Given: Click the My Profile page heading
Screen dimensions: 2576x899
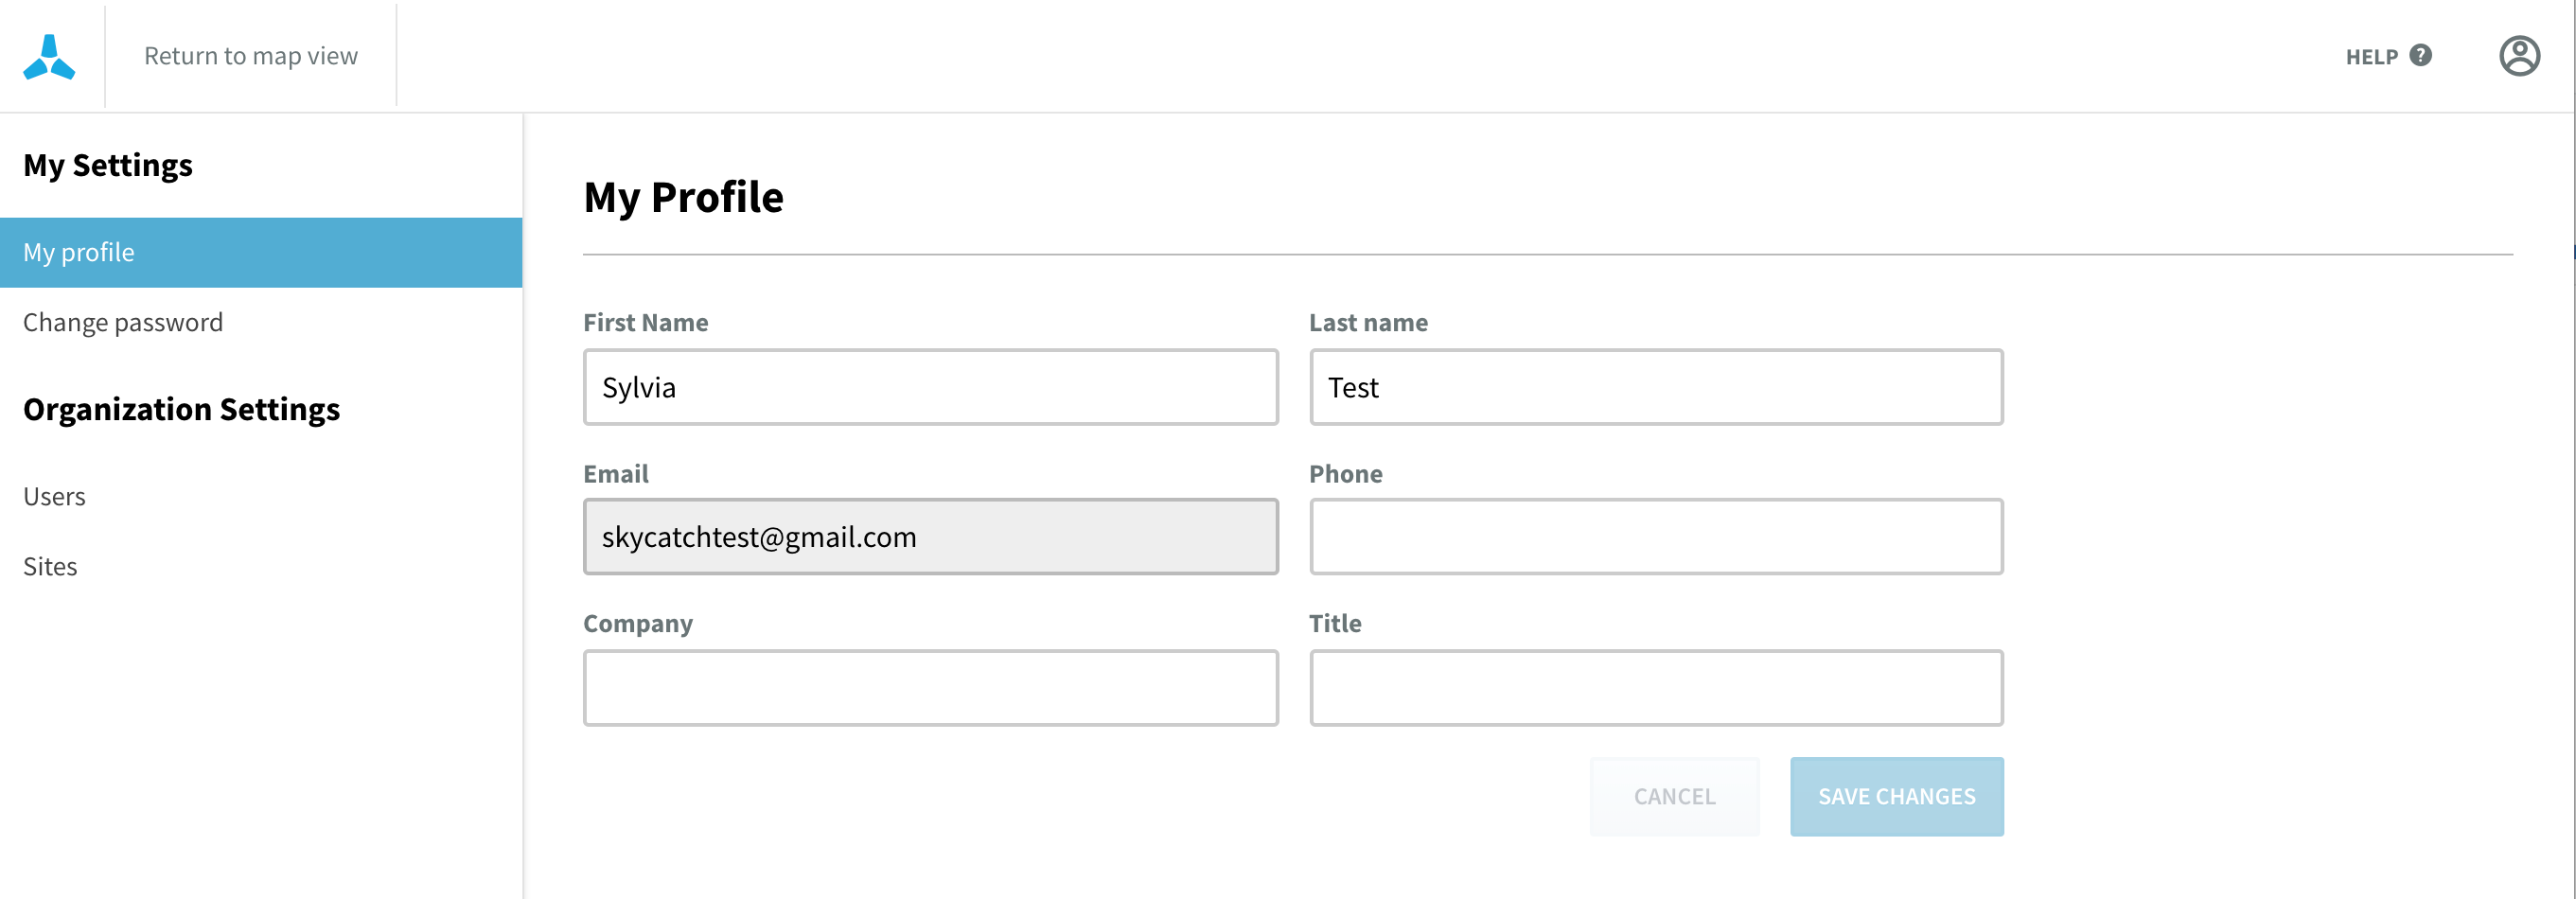Looking at the screenshot, I should (x=683, y=198).
